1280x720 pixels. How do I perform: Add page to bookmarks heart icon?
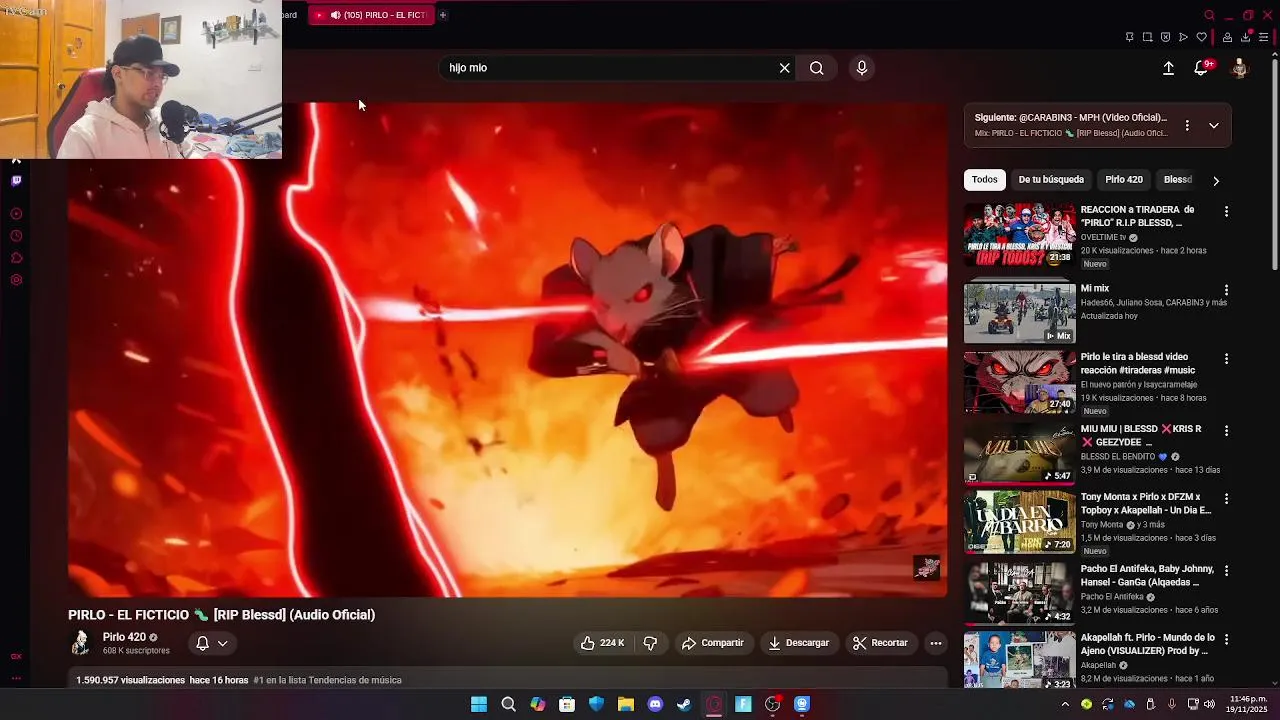(1201, 37)
